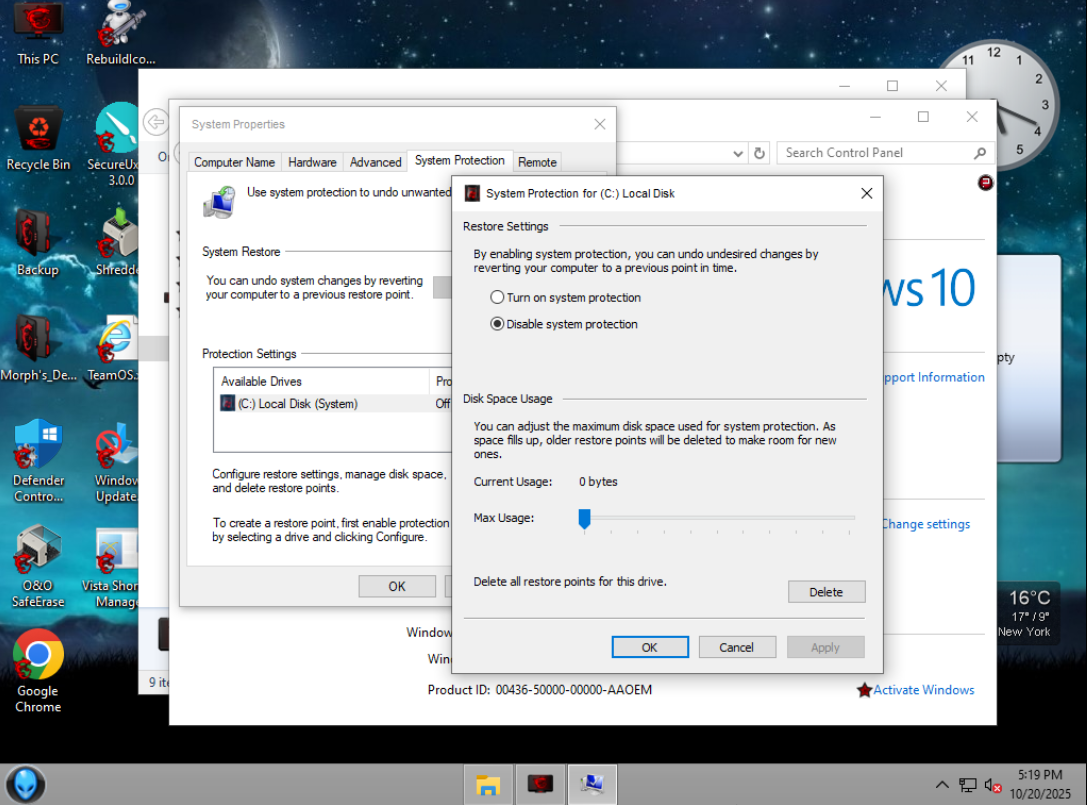Open the Shredder desktop icon
Image resolution: width=1087 pixels, height=805 pixels.
click(x=116, y=243)
